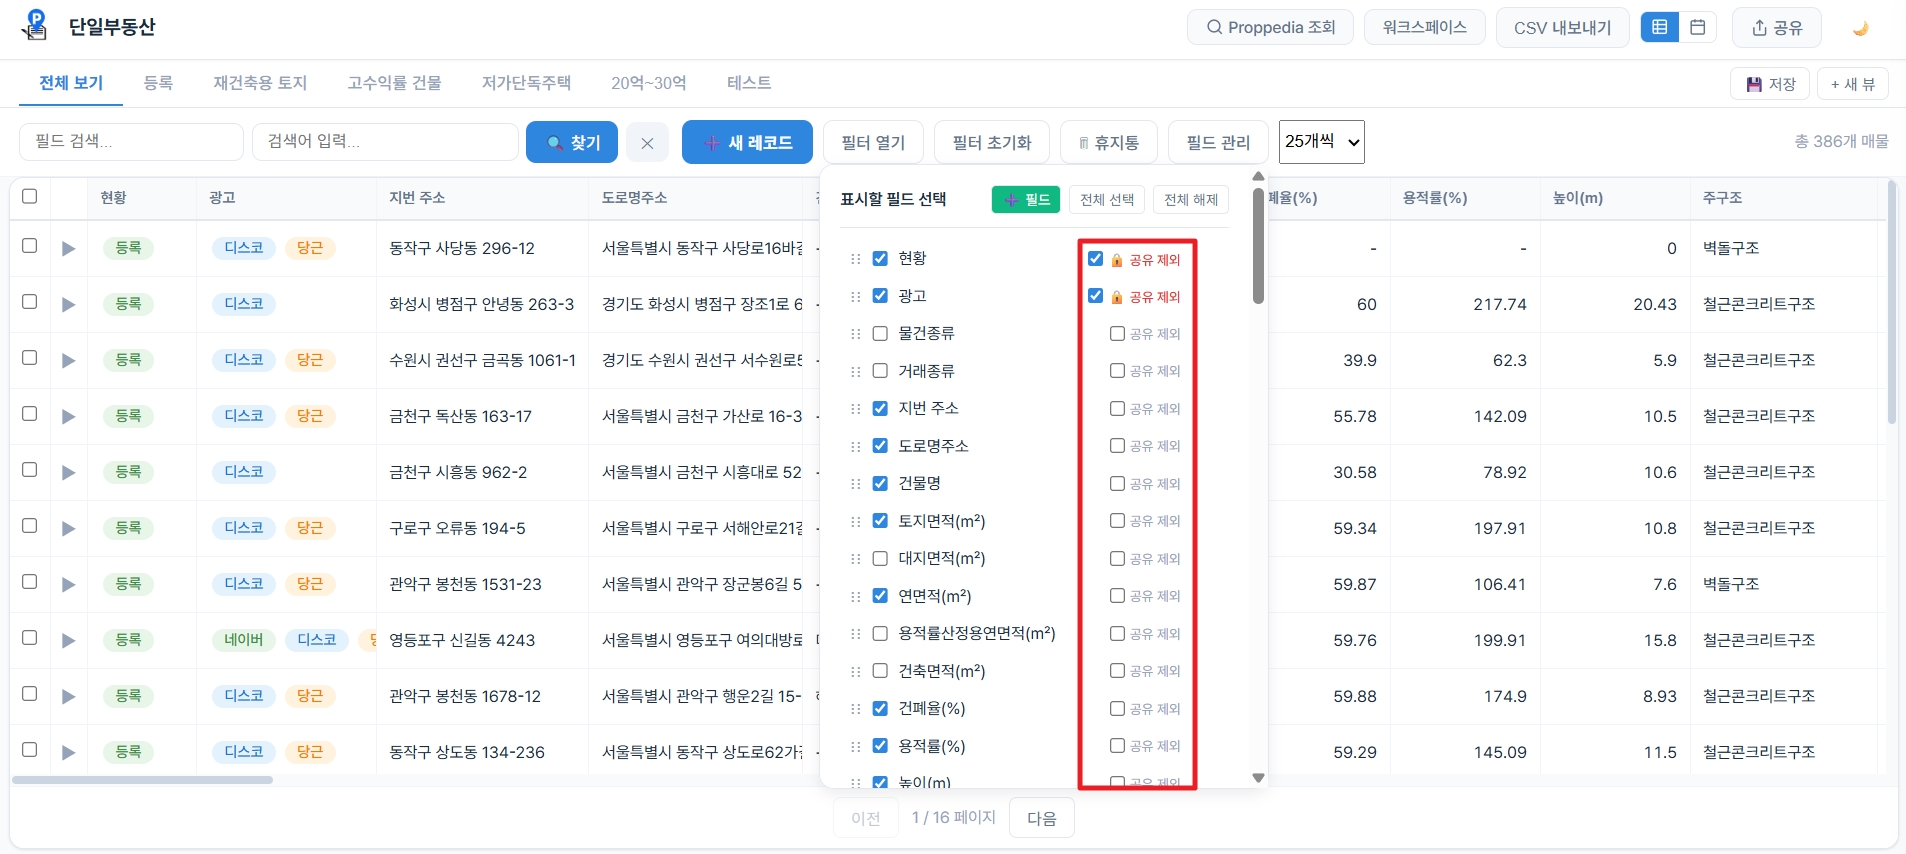Click the 찾기 search button
Screen dimensions: 1906x854
[x=572, y=142]
